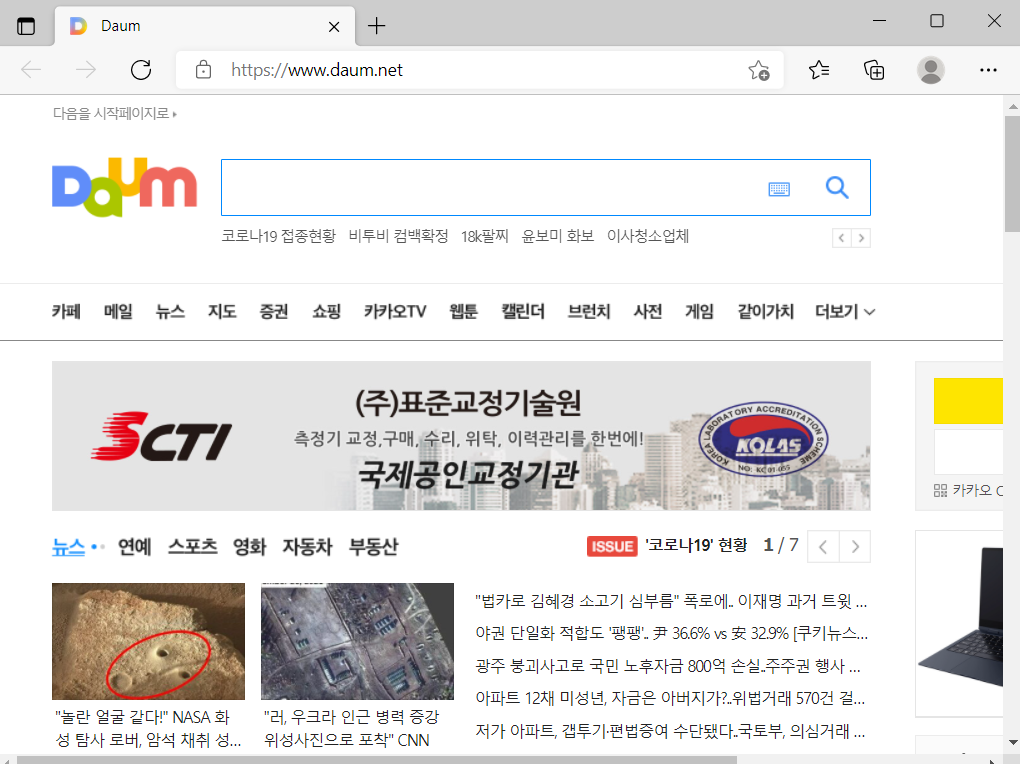Open a new tab with plus button
The image size is (1020, 764).
(377, 26)
